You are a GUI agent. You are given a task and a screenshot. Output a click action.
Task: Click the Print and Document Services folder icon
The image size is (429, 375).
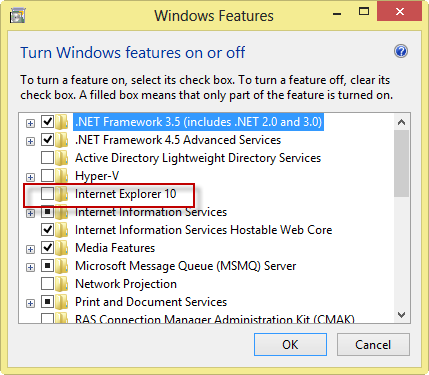pos(62,302)
